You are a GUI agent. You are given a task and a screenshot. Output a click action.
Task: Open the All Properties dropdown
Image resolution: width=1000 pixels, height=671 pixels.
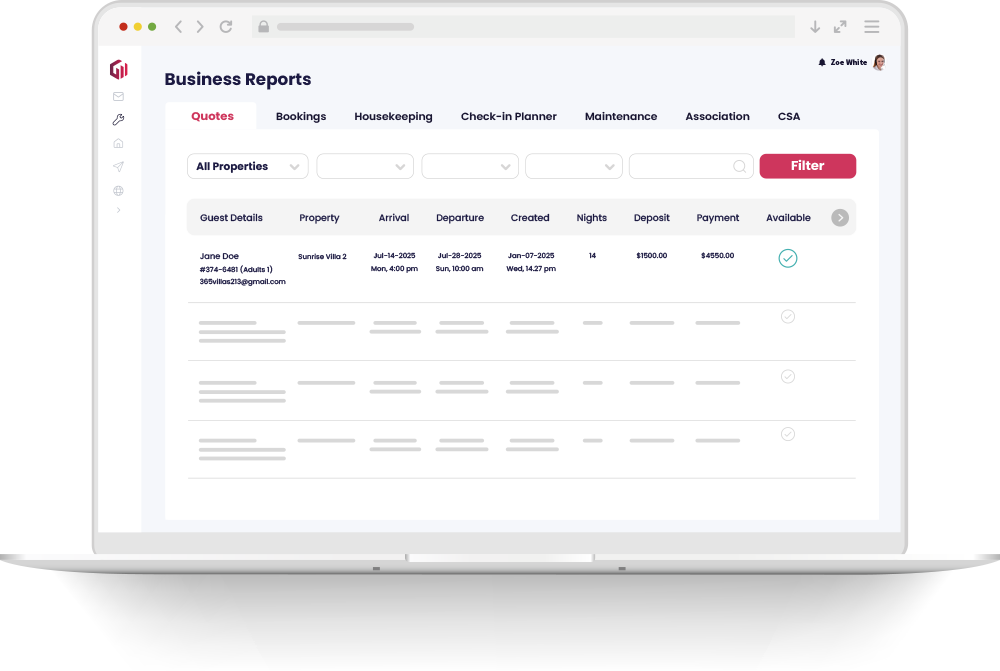coord(247,167)
